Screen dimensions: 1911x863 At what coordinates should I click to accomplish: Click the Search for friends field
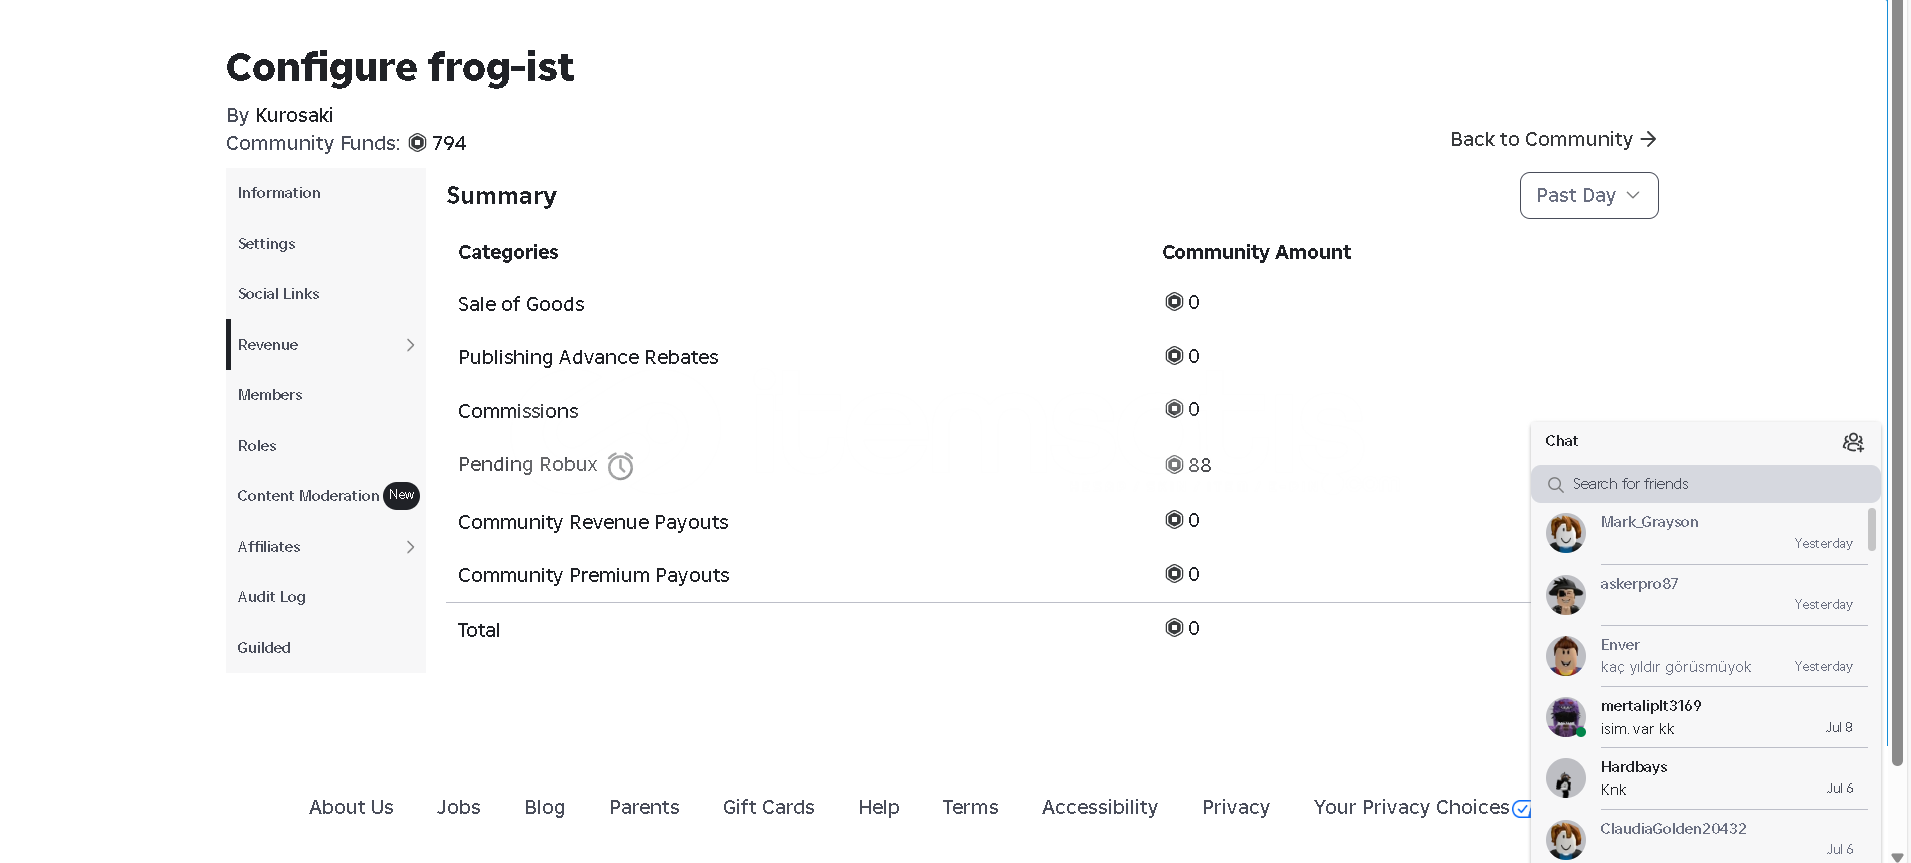pyautogui.click(x=1706, y=484)
